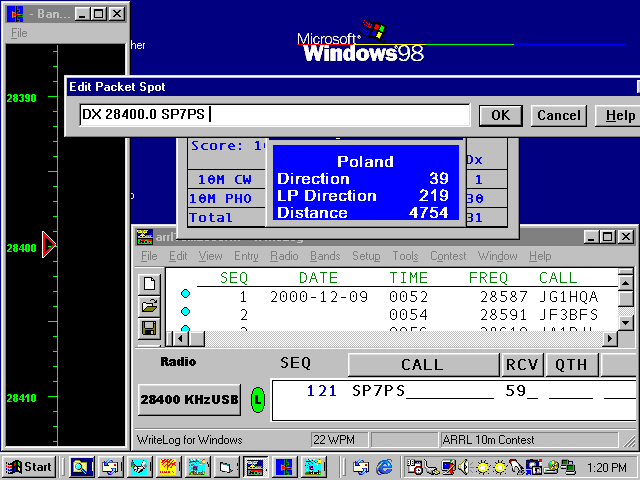Screen dimensions: 640x480
Task: Click the WriteLog taskbar button
Action: click(255, 467)
